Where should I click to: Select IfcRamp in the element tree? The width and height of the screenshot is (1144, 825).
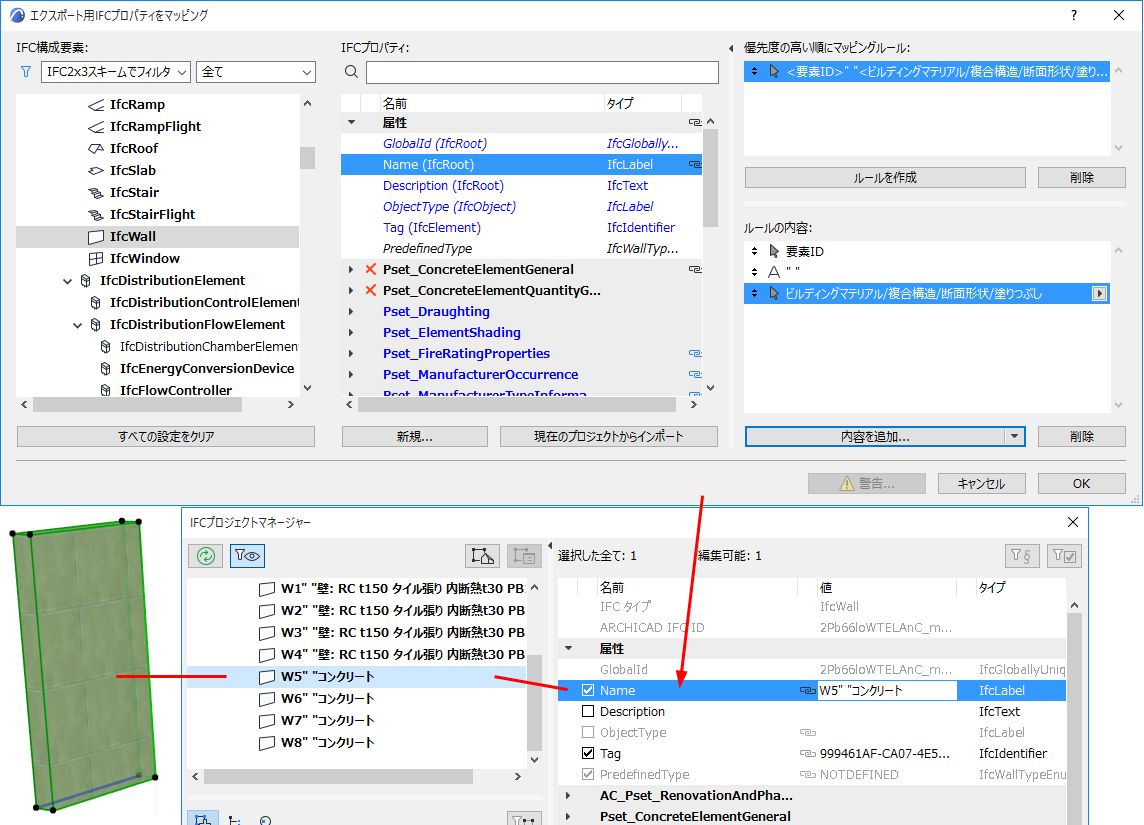(137, 104)
